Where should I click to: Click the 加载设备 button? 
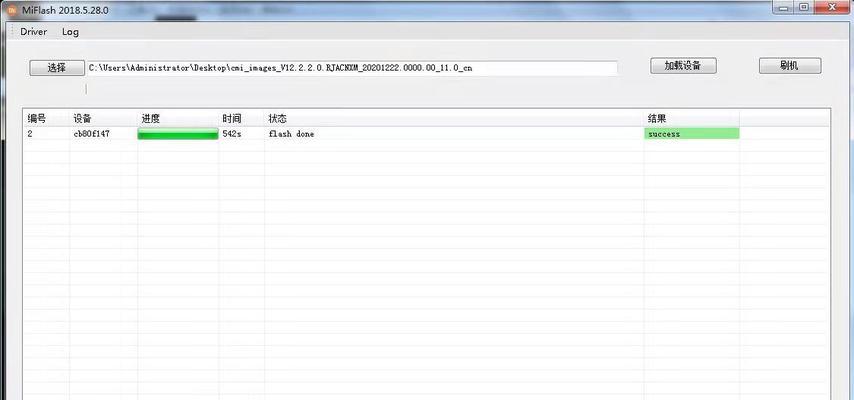point(683,66)
